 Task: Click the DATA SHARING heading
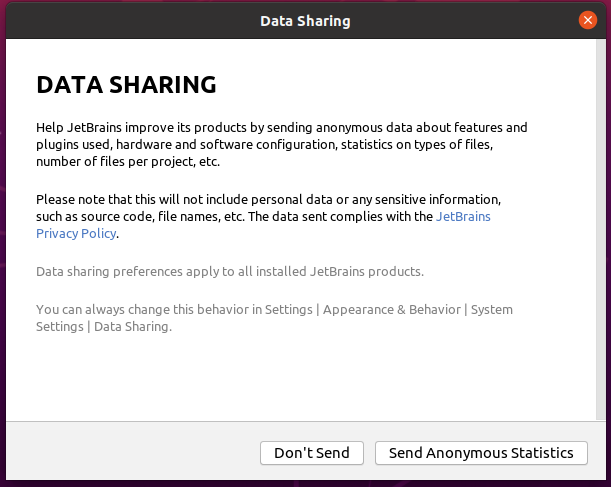click(126, 85)
